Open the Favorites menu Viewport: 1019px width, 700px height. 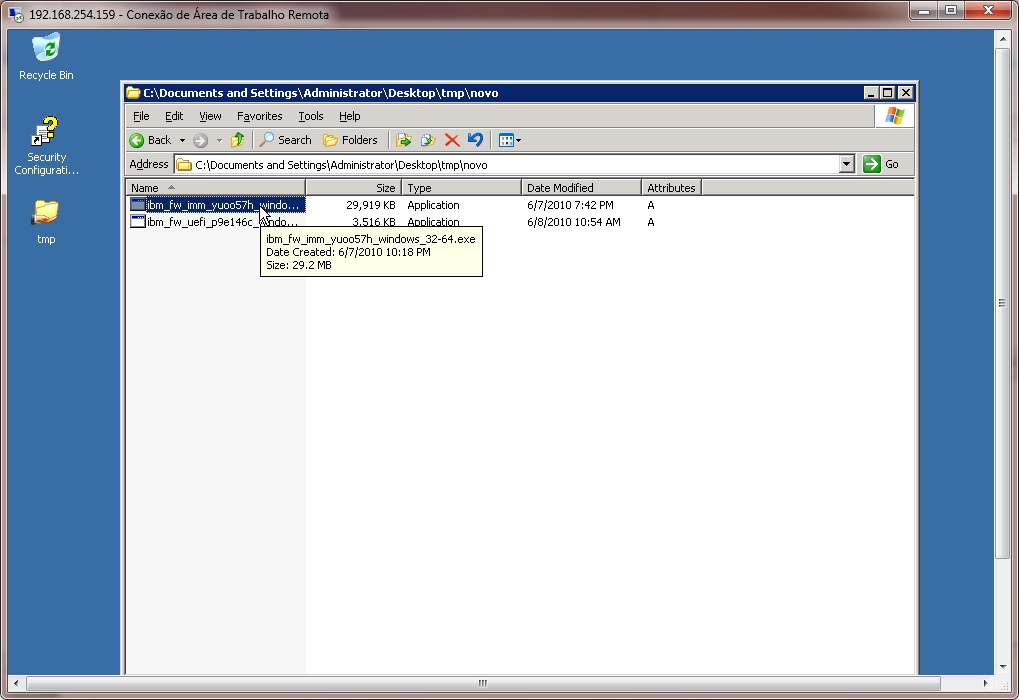[259, 116]
